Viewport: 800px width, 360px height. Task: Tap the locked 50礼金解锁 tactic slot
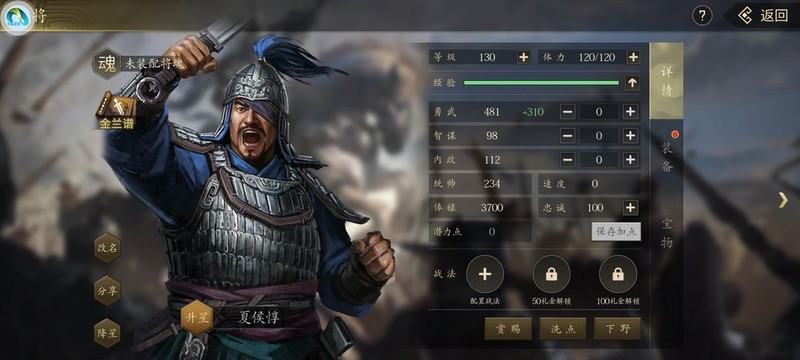pyautogui.click(x=552, y=274)
